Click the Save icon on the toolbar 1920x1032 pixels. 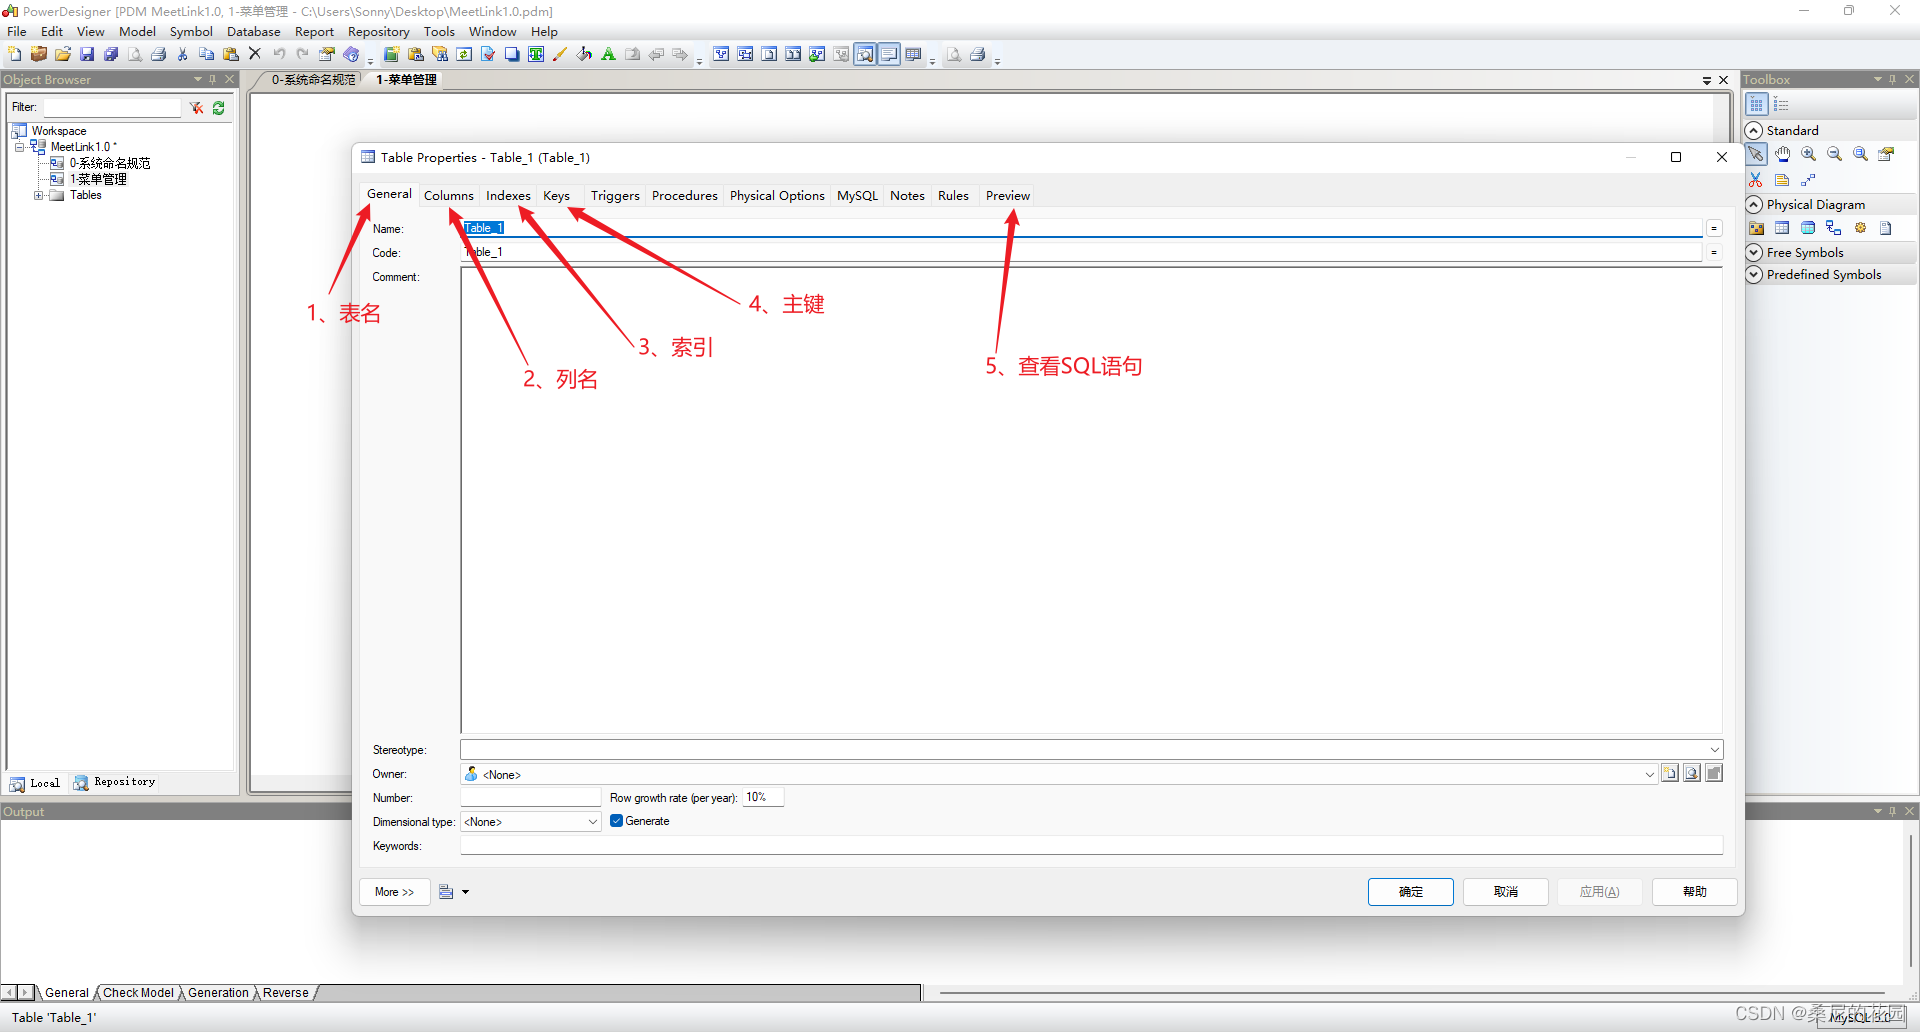pyautogui.click(x=85, y=54)
